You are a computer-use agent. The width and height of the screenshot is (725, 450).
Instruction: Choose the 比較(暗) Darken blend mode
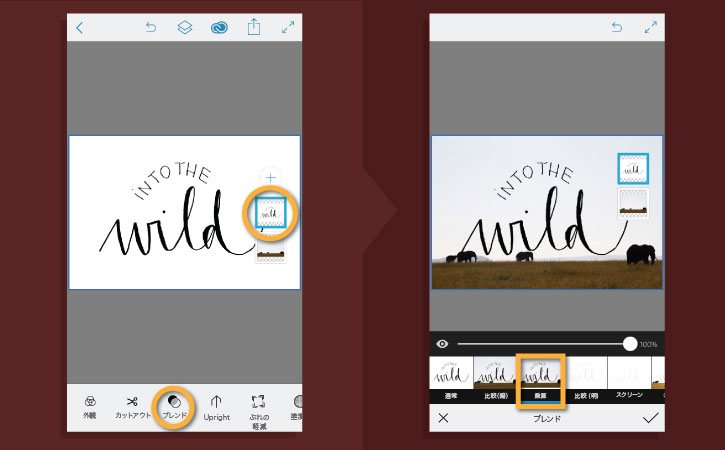click(495, 379)
